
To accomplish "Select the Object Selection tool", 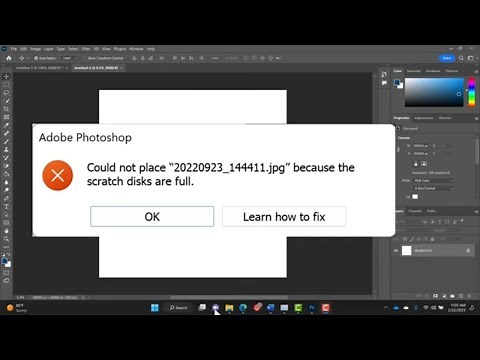I will [6, 101].
